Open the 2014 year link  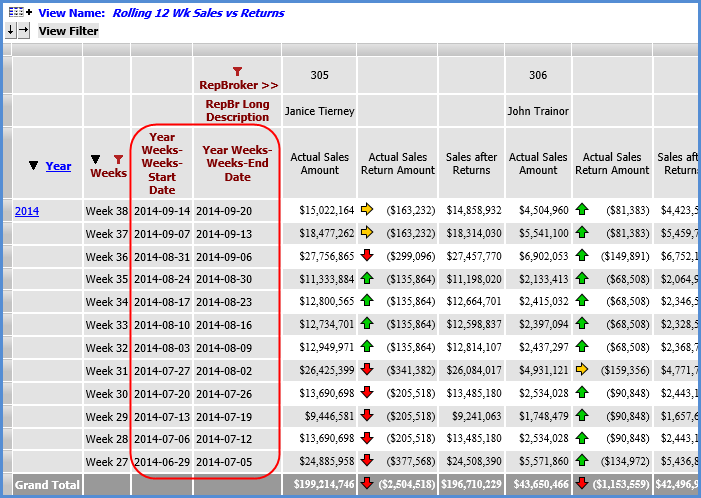pyautogui.click(x=27, y=211)
